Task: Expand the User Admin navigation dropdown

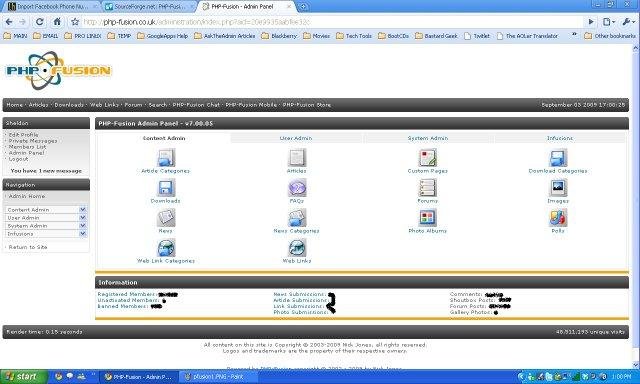Action: click(82, 218)
